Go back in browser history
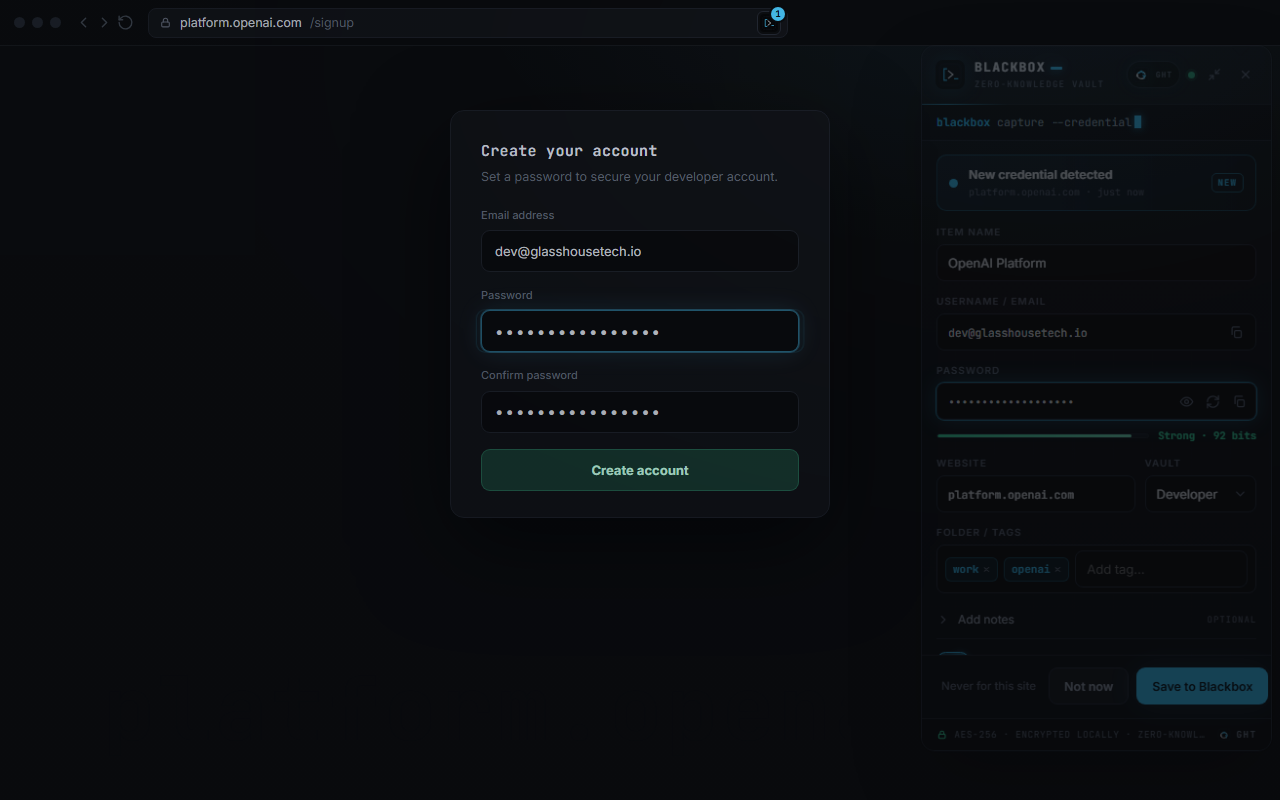 (84, 22)
